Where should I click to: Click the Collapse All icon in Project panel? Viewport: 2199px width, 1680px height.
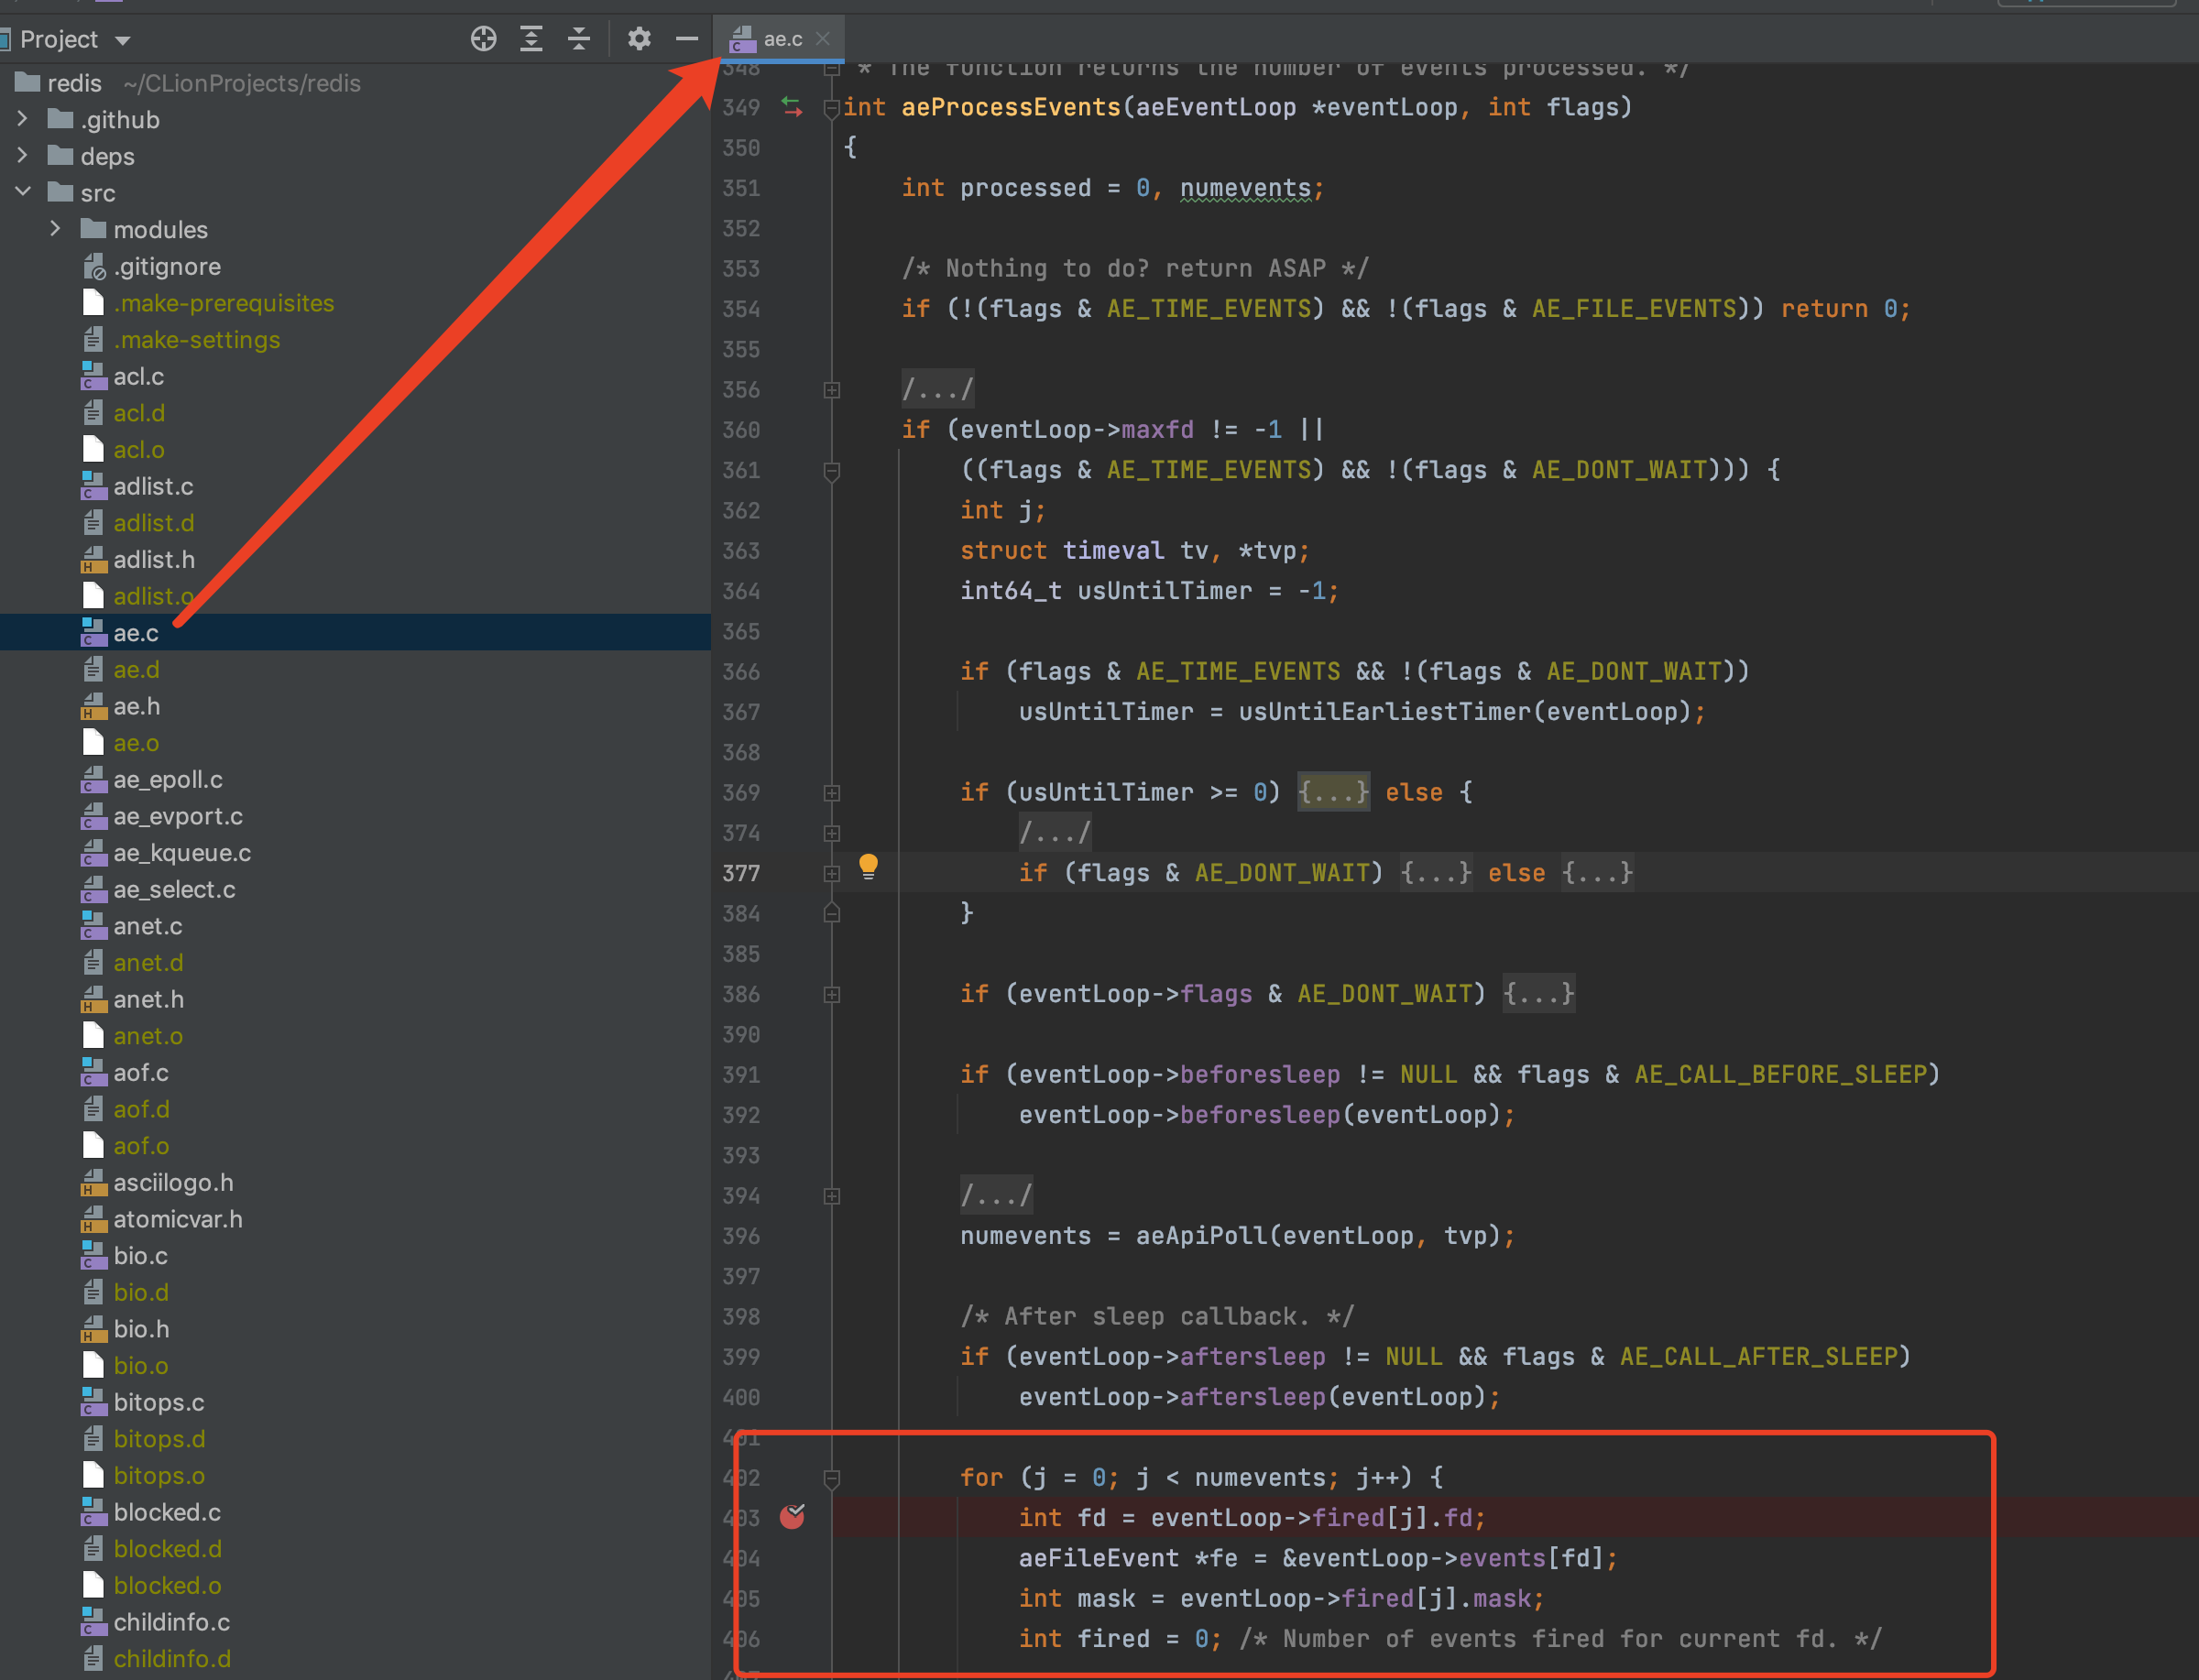click(x=579, y=39)
